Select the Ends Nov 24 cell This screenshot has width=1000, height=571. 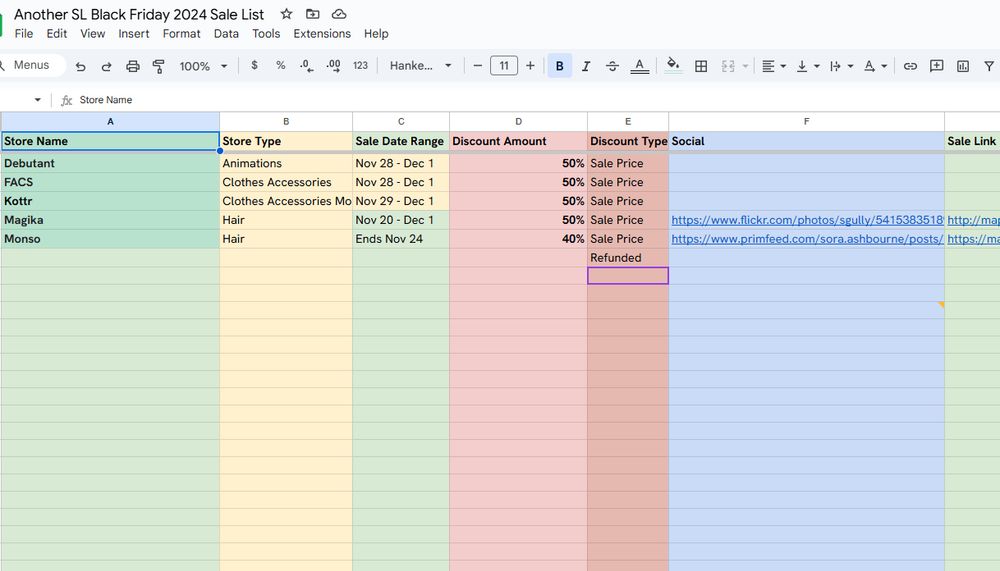point(401,239)
